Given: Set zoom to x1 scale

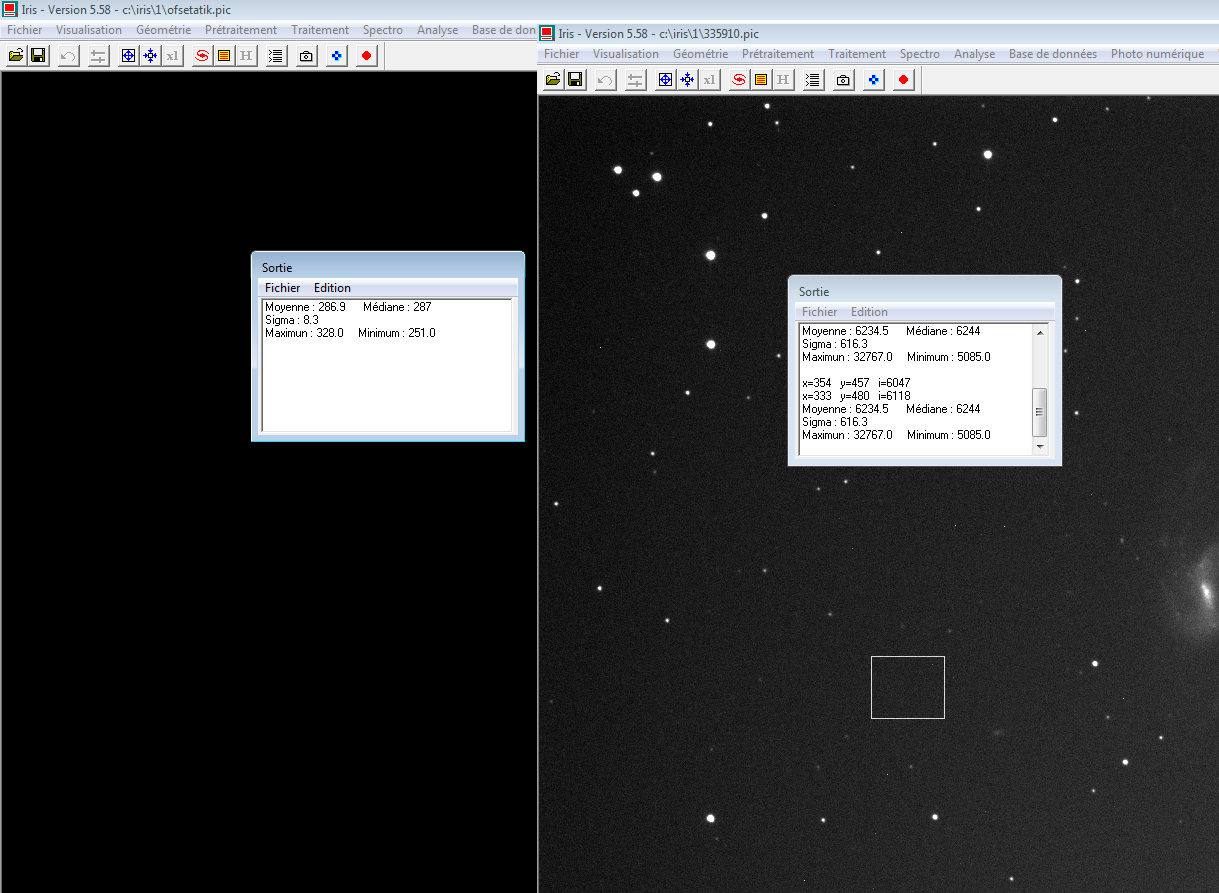Looking at the screenshot, I should pyautogui.click(x=172, y=55).
